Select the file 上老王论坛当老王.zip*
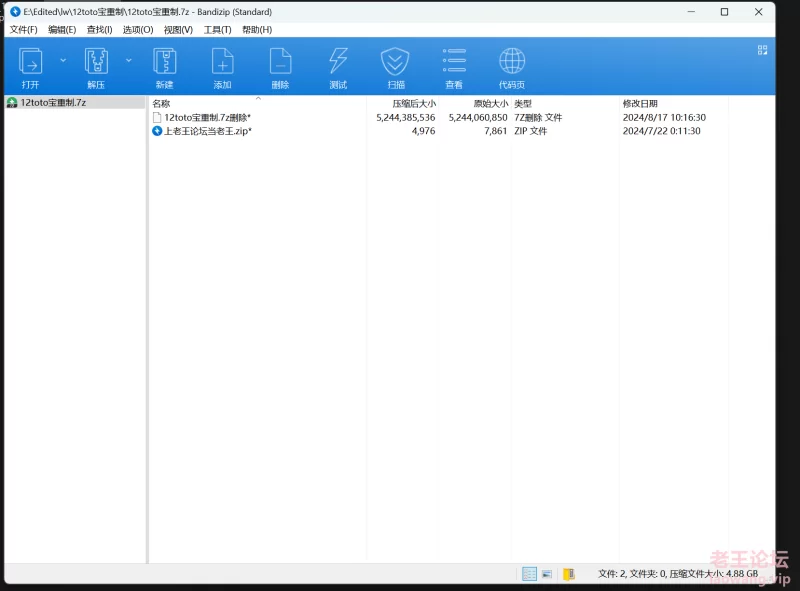The width and height of the screenshot is (800, 591). coord(208,131)
